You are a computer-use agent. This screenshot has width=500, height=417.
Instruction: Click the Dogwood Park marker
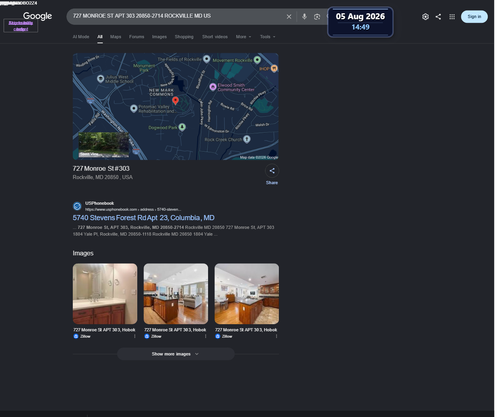(x=182, y=127)
